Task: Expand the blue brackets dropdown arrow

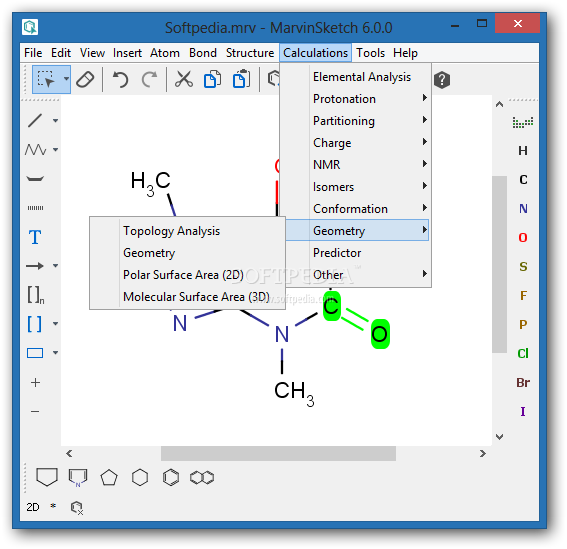Action: [55, 323]
